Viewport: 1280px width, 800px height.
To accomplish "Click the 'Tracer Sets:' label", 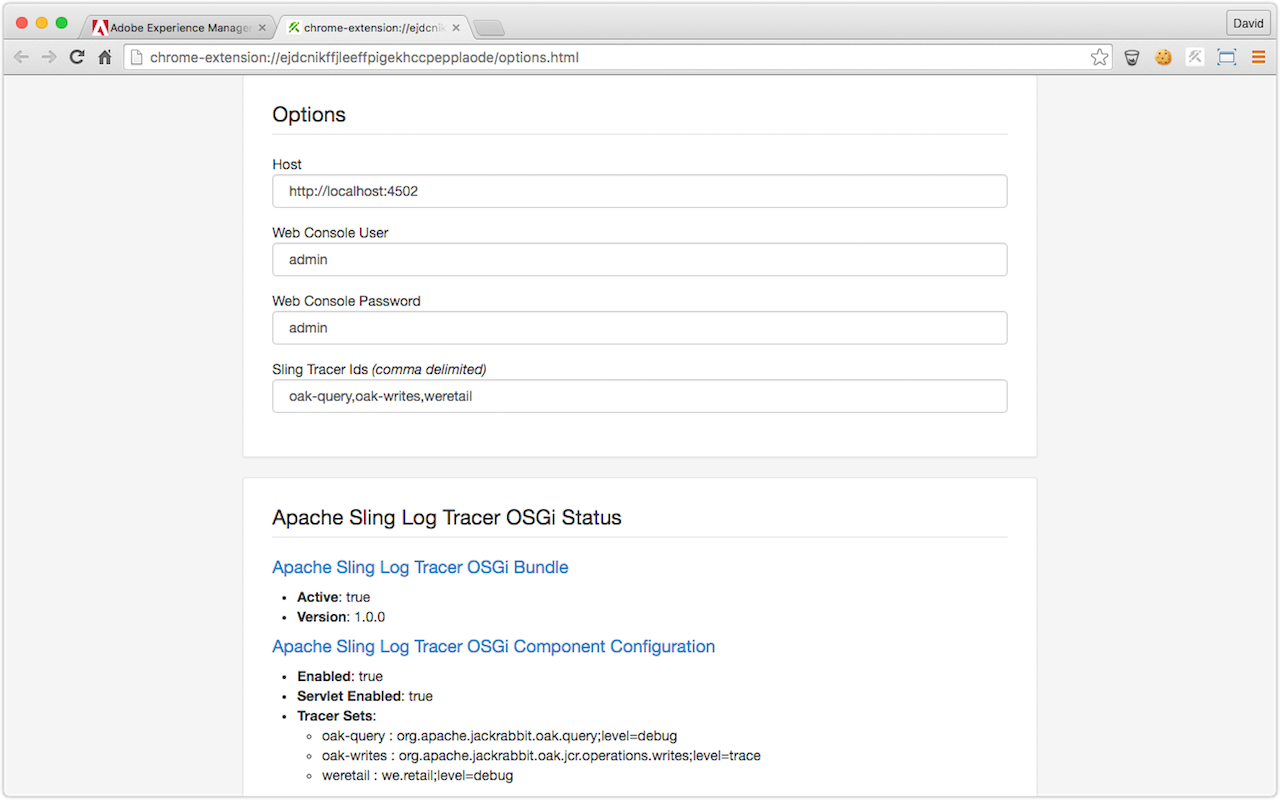I will click(337, 716).
